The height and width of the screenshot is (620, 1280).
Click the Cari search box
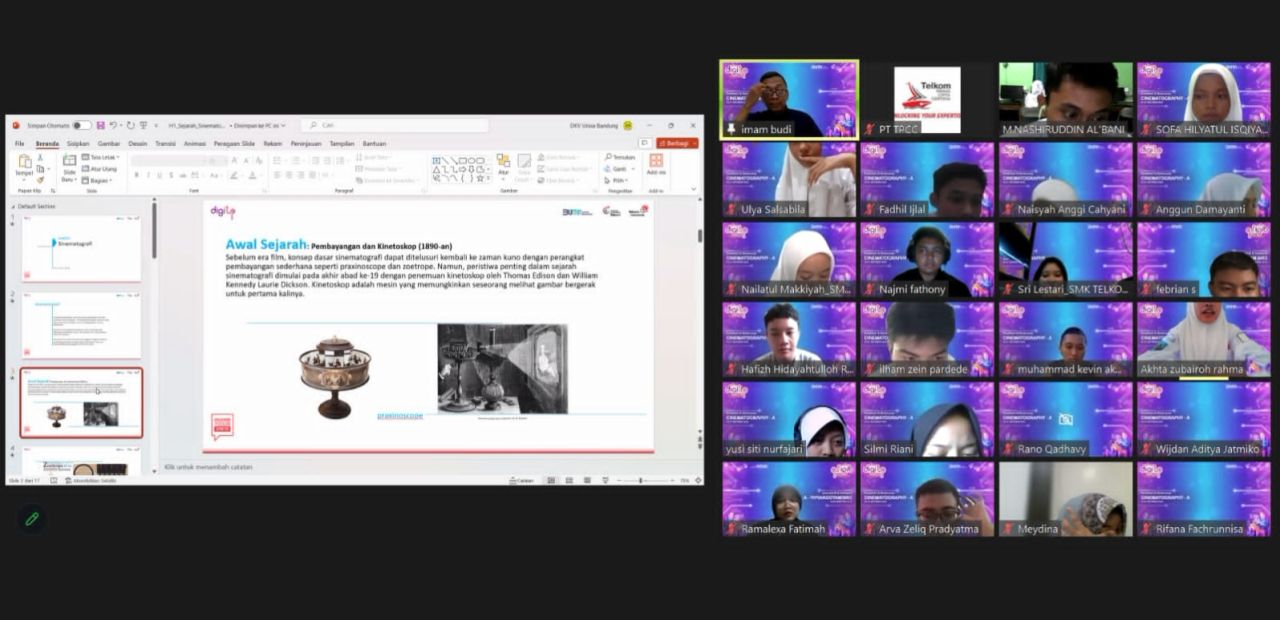395,125
